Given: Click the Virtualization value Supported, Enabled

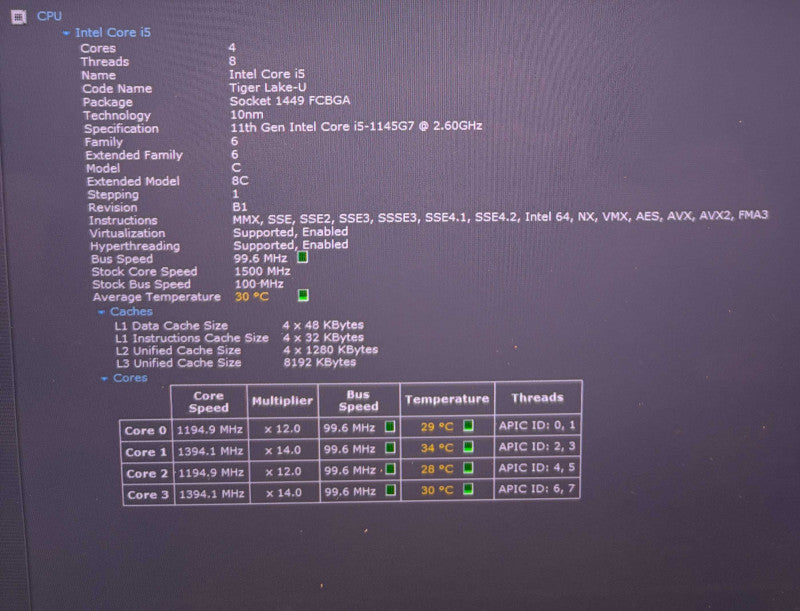Looking at the screenshot, I should point(291,232).
